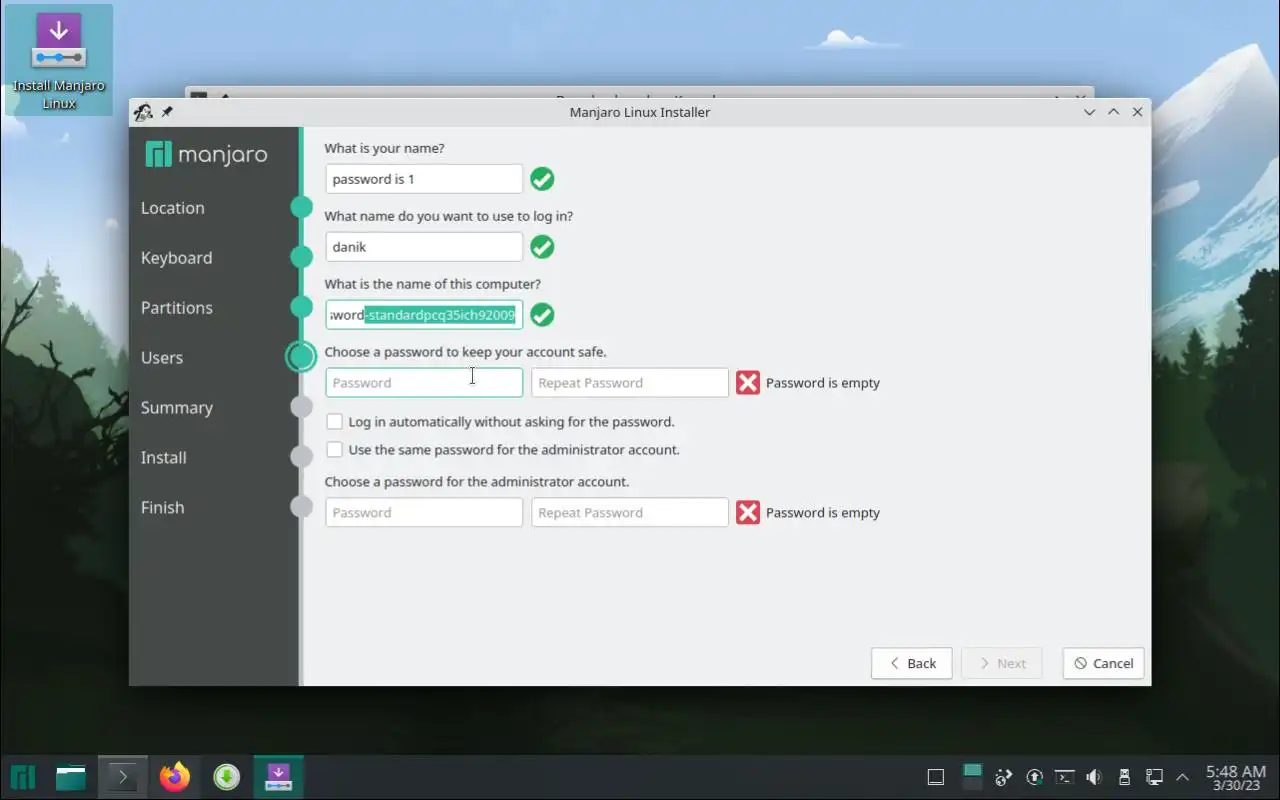Select the Finish step in sidebar

[162, 508]
